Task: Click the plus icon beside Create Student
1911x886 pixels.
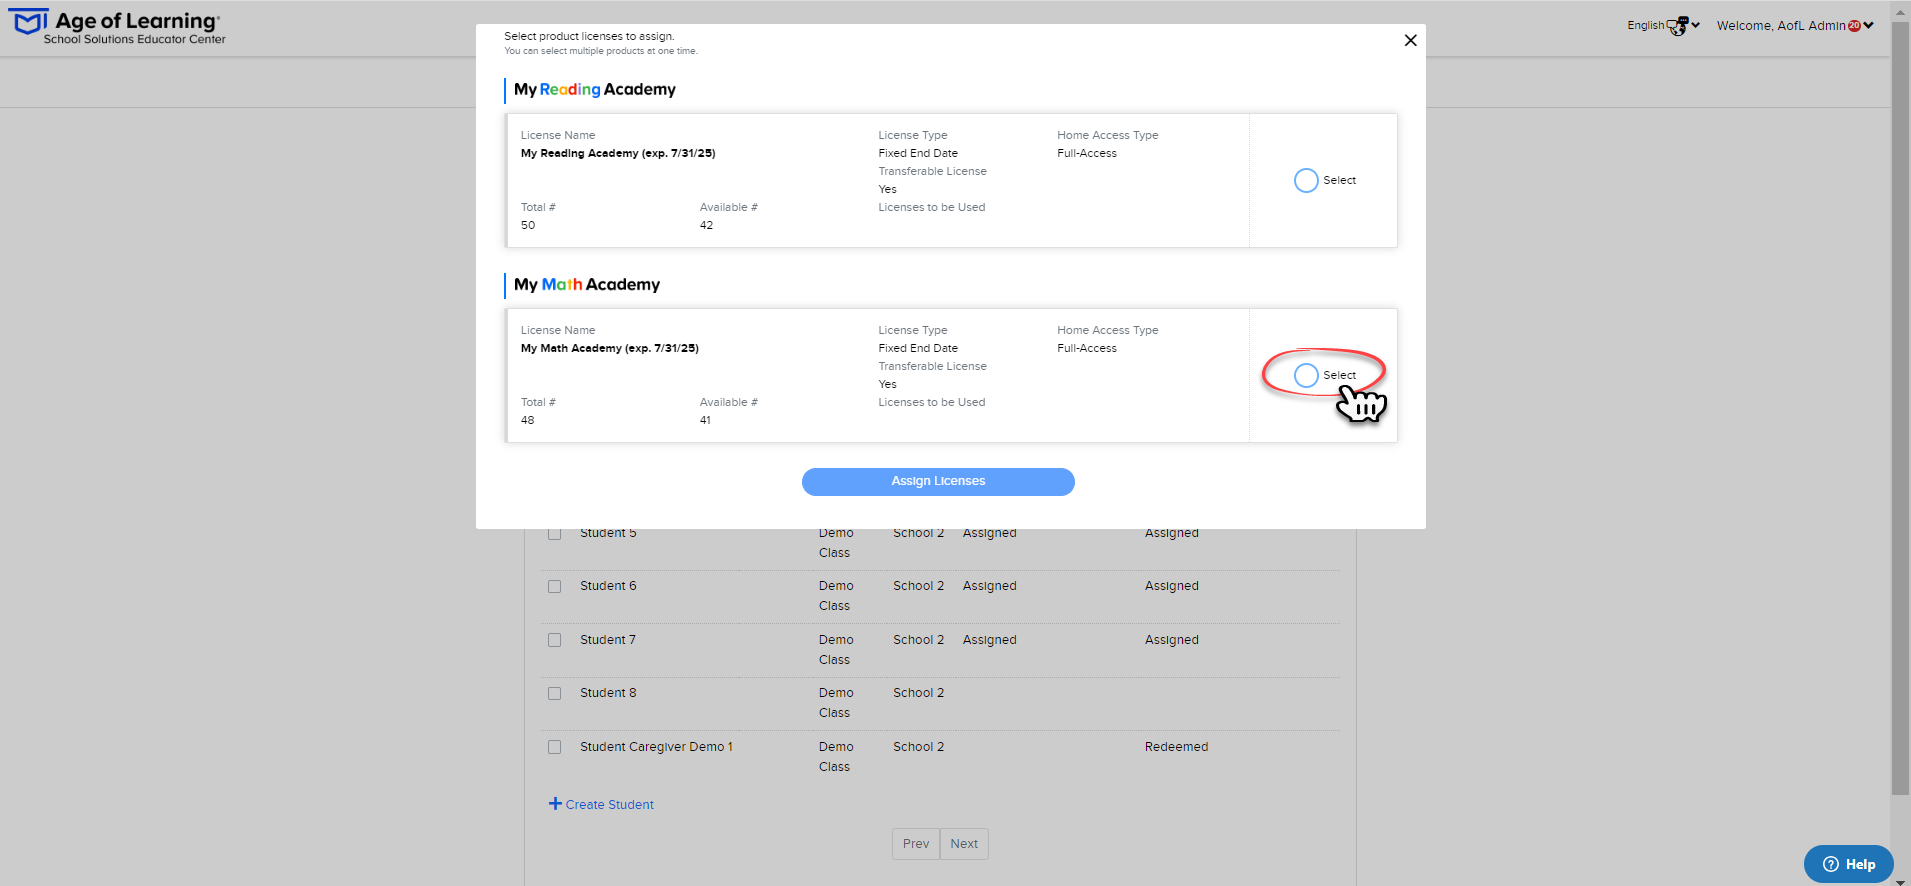Action: click(x=555, y=804)
